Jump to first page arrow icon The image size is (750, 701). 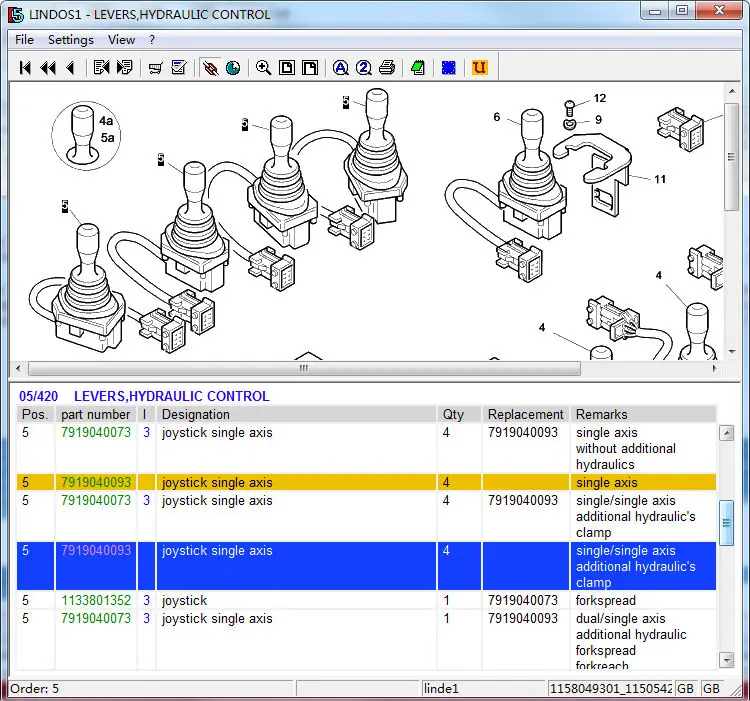point(25,68)
